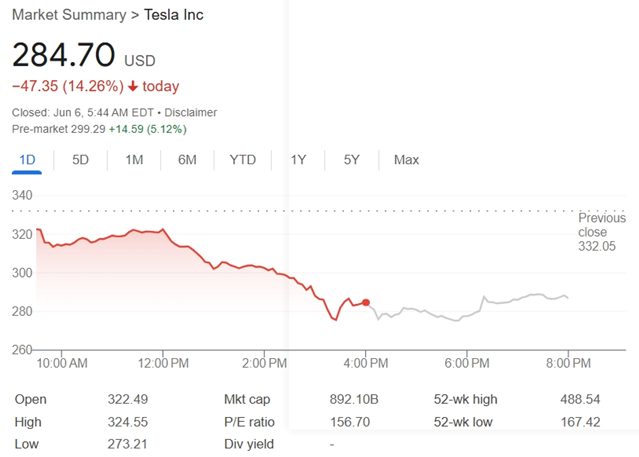Image resolution: width=639 pixels, height=457 pixels.
Task: Select the 1D time range tab
Action: click(28, 160)
